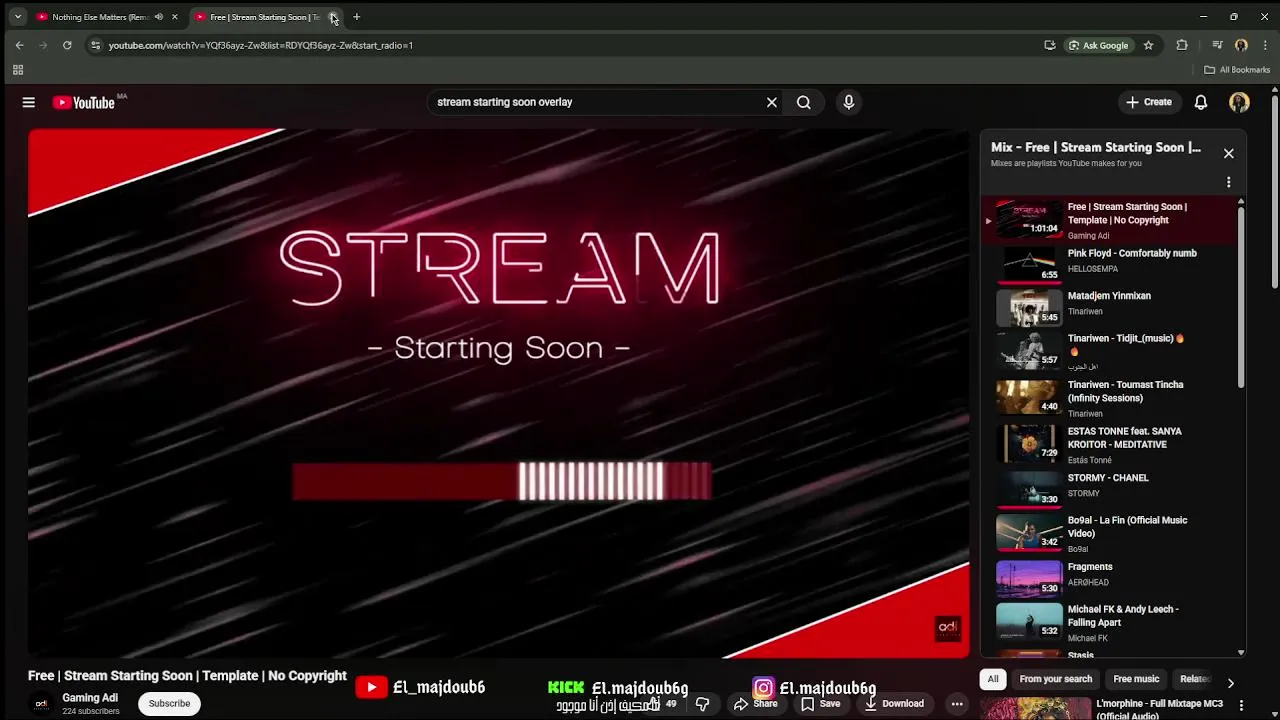This screenshot has height=720, width=1280.
Task: Click the browser address bar URL
Action: (260, 45)
